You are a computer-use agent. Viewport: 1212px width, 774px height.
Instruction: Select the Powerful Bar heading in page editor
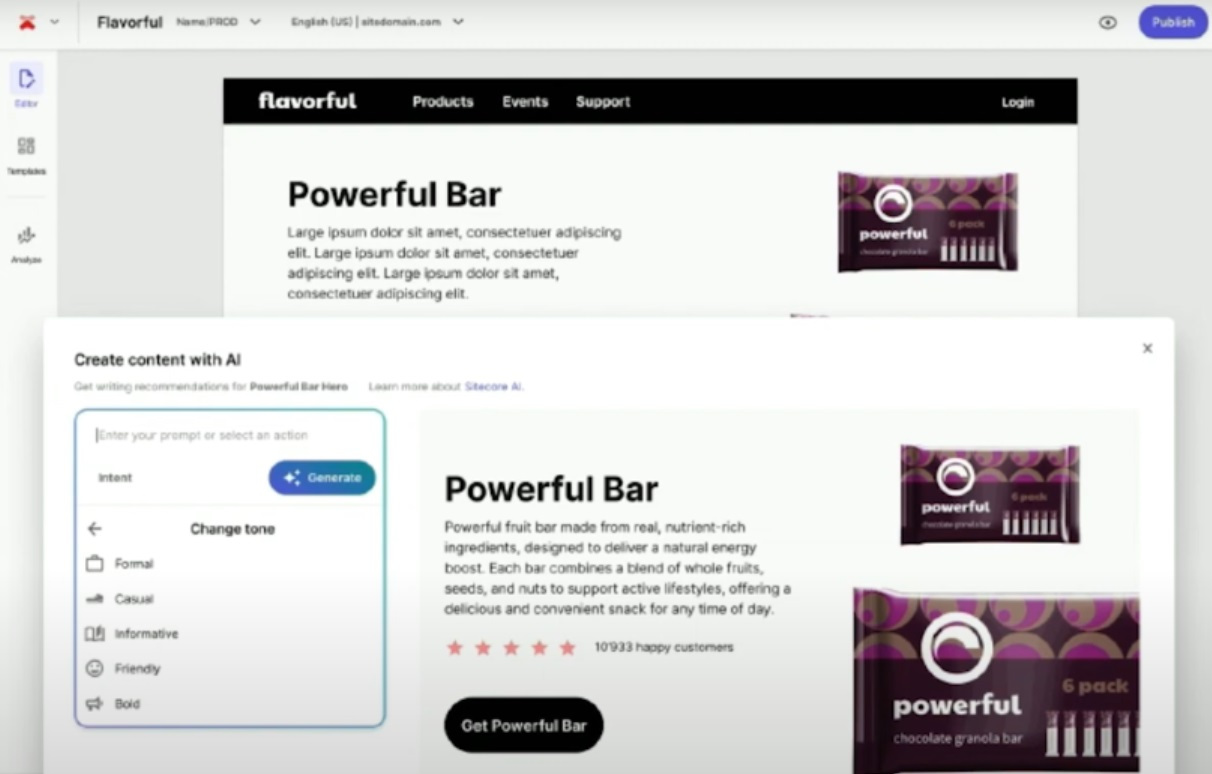[394, 194]
